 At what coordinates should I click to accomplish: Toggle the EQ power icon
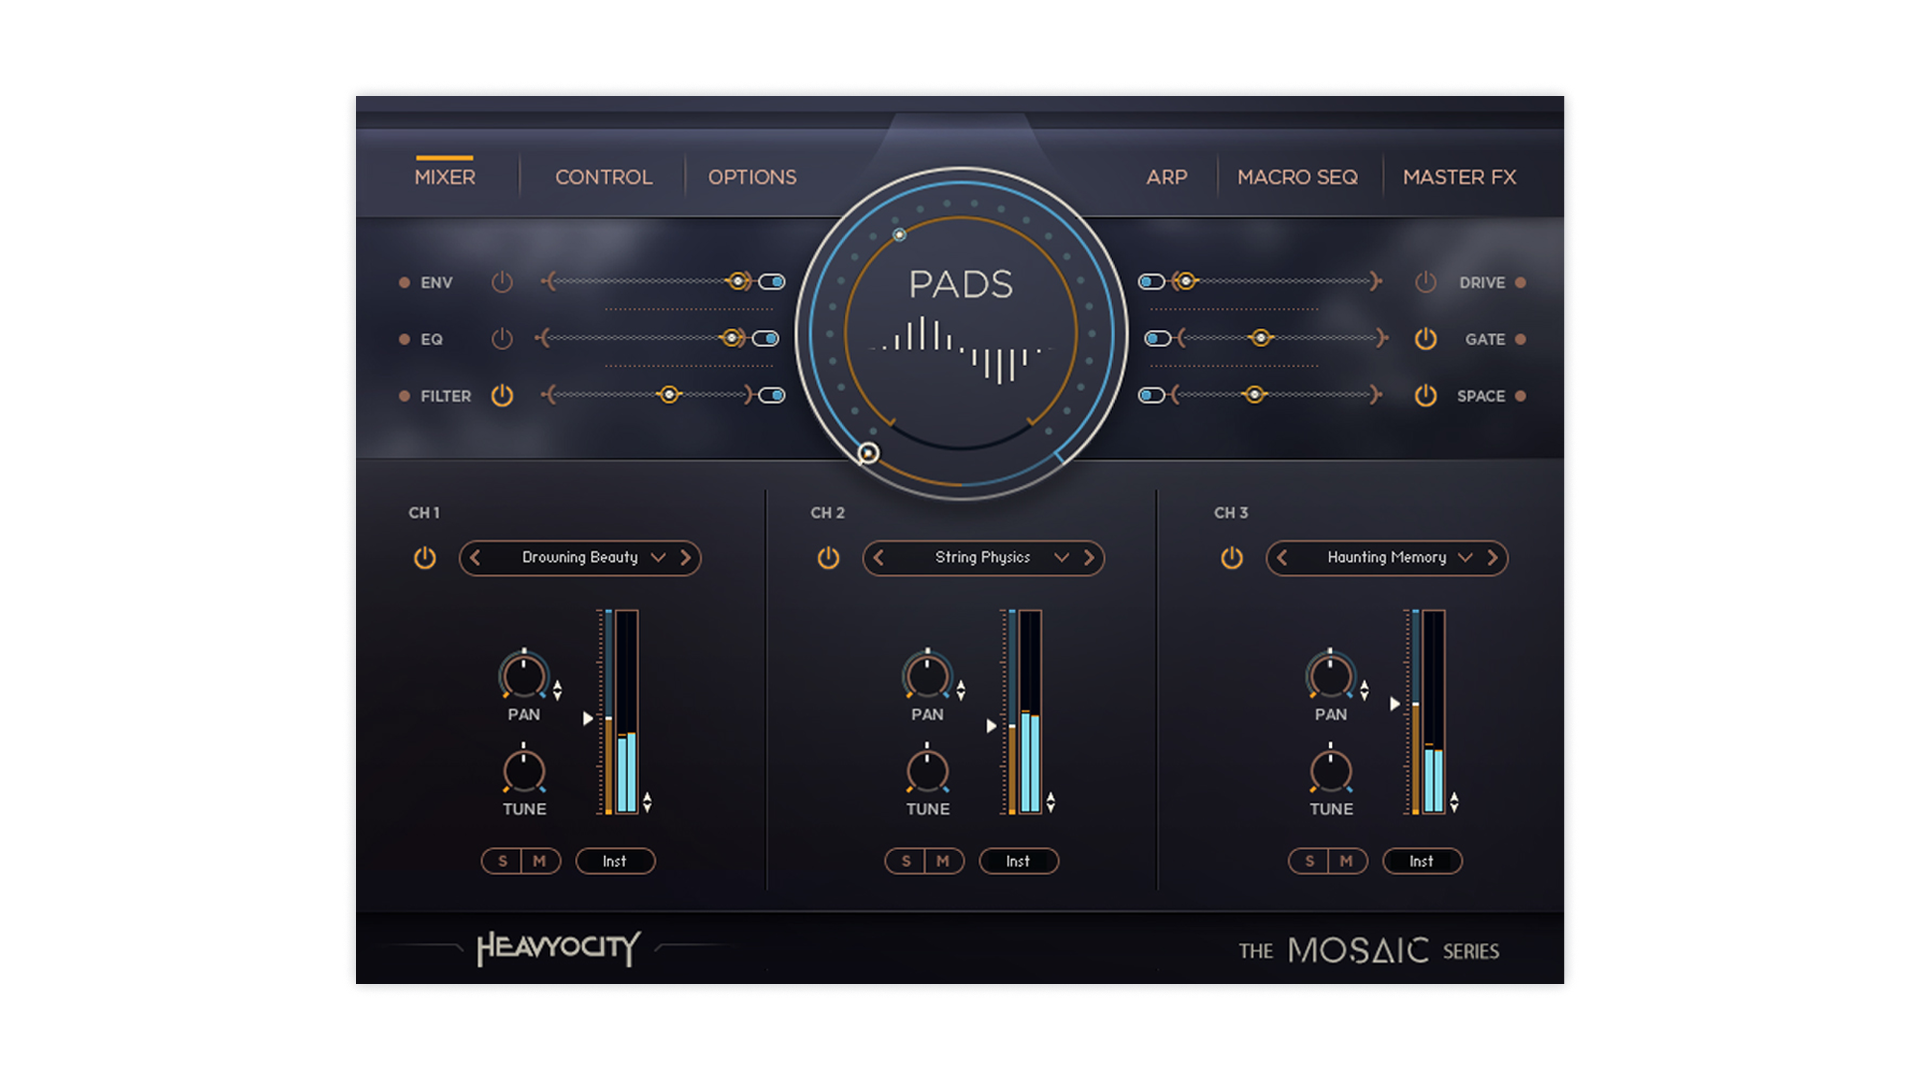pos(502,339)
